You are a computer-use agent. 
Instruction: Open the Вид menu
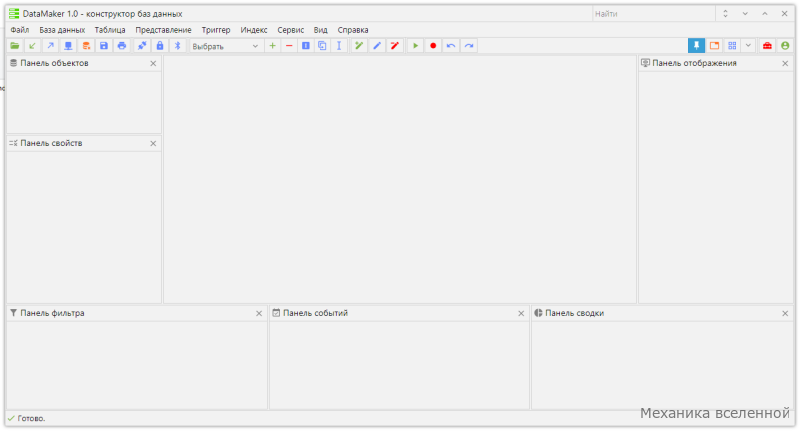[320, 30]
